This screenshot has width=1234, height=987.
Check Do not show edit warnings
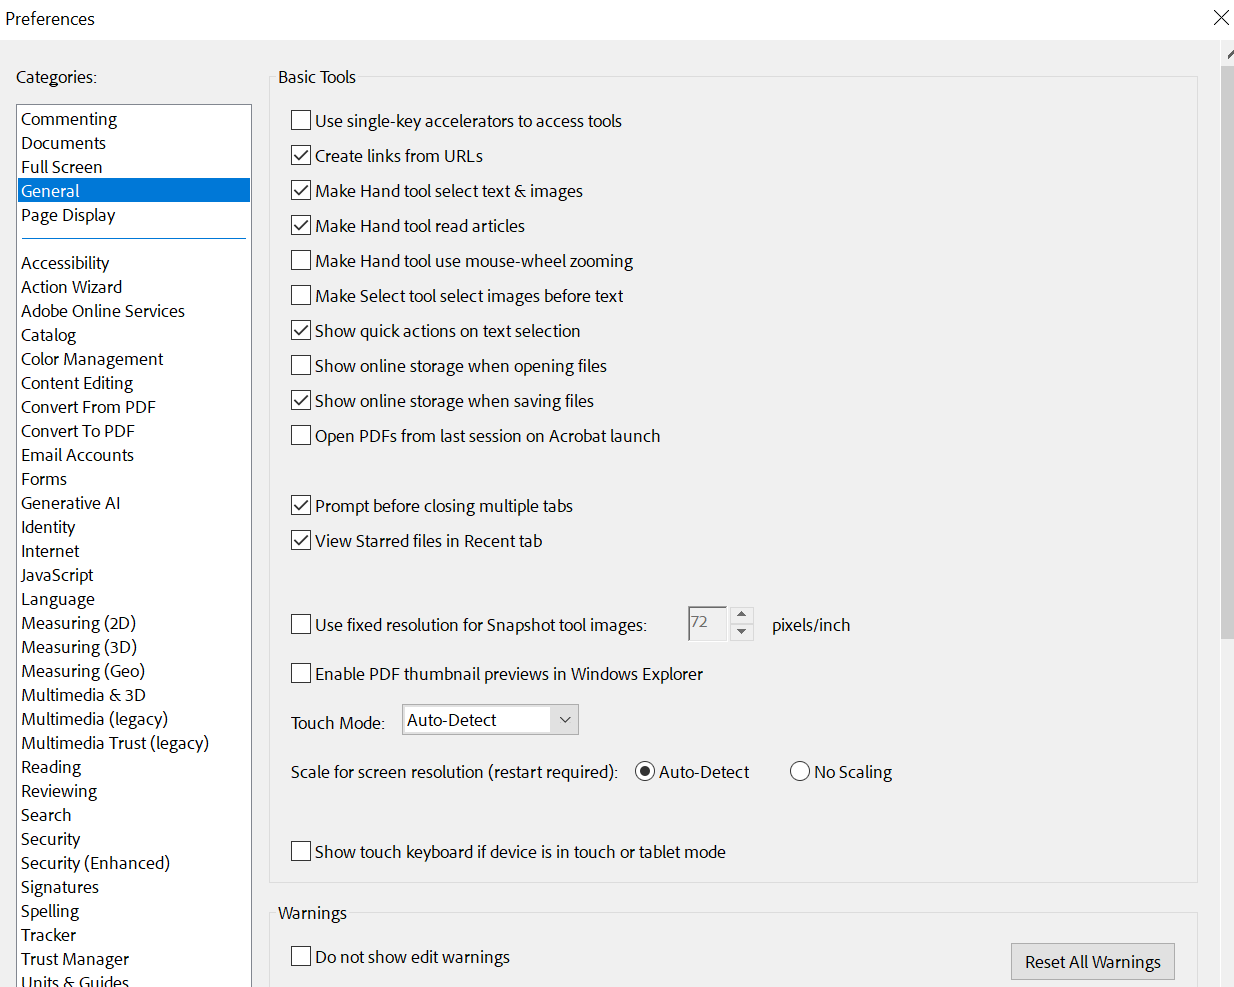coord(301,956)
